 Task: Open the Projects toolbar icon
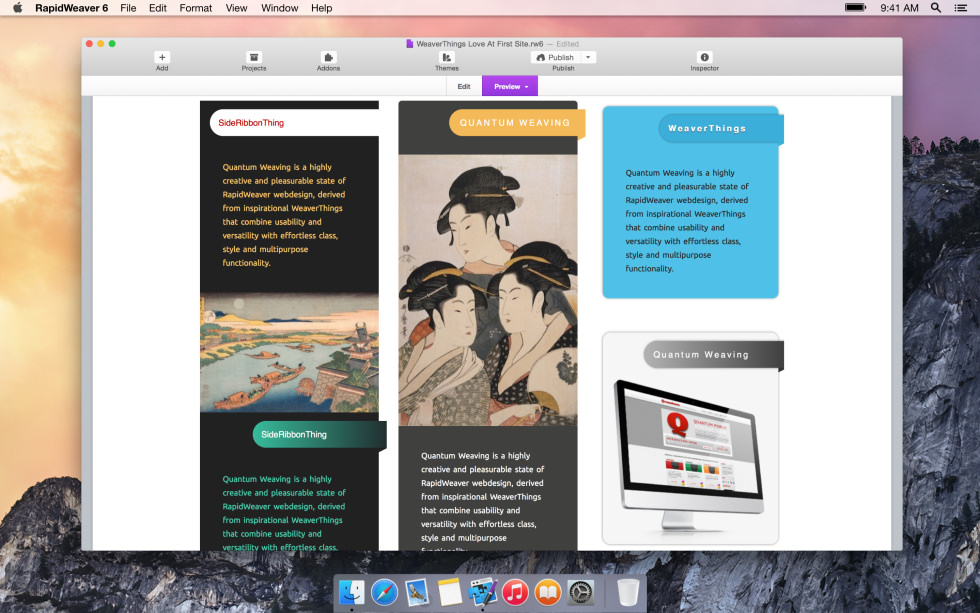tap(254, 57)
